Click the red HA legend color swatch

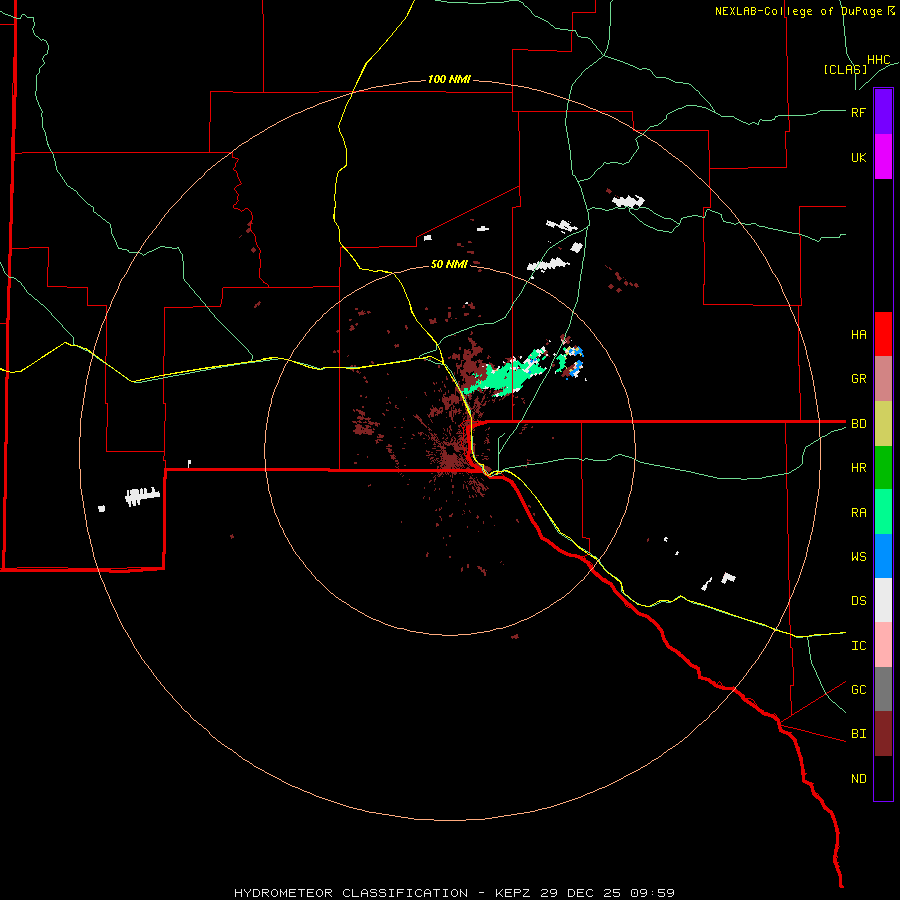(883, 334)
